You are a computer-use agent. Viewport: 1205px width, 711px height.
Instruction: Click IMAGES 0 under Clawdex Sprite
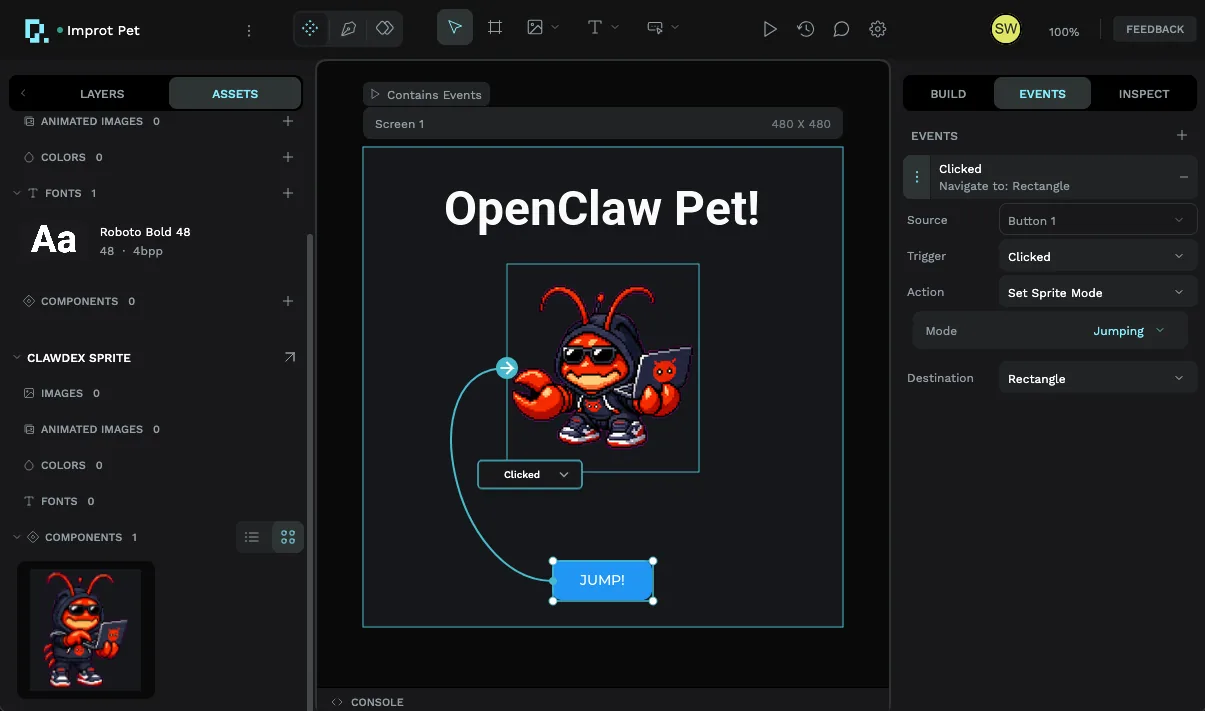62,393
